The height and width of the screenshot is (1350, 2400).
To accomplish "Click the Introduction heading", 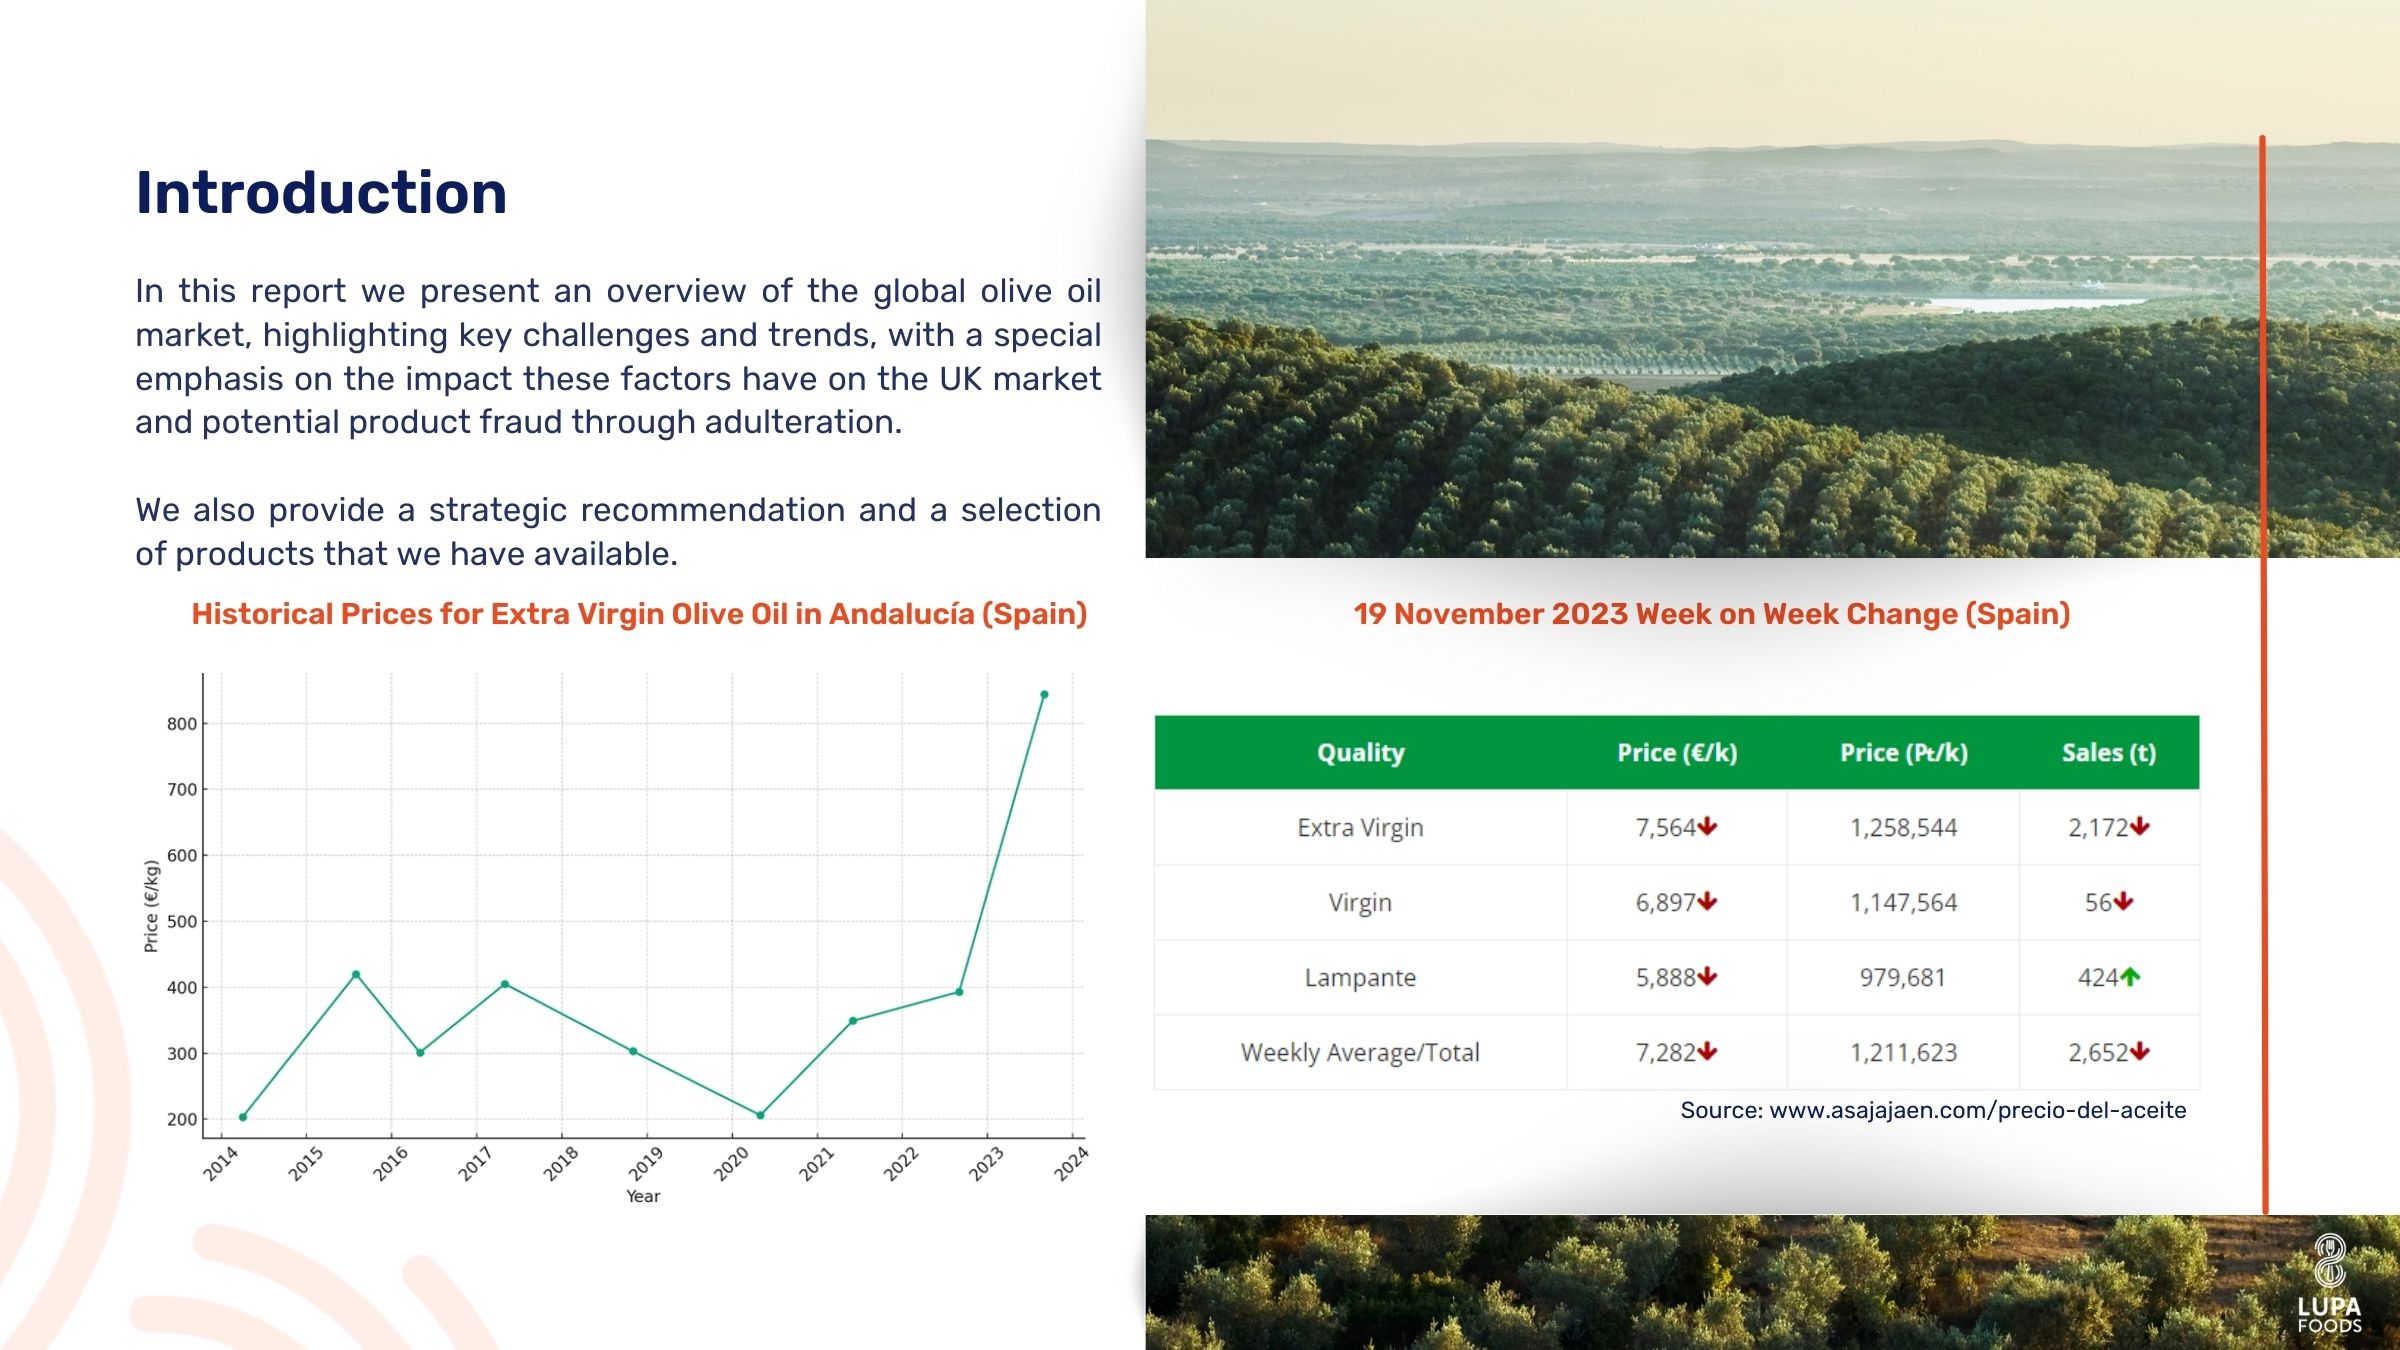I will 321,192.
